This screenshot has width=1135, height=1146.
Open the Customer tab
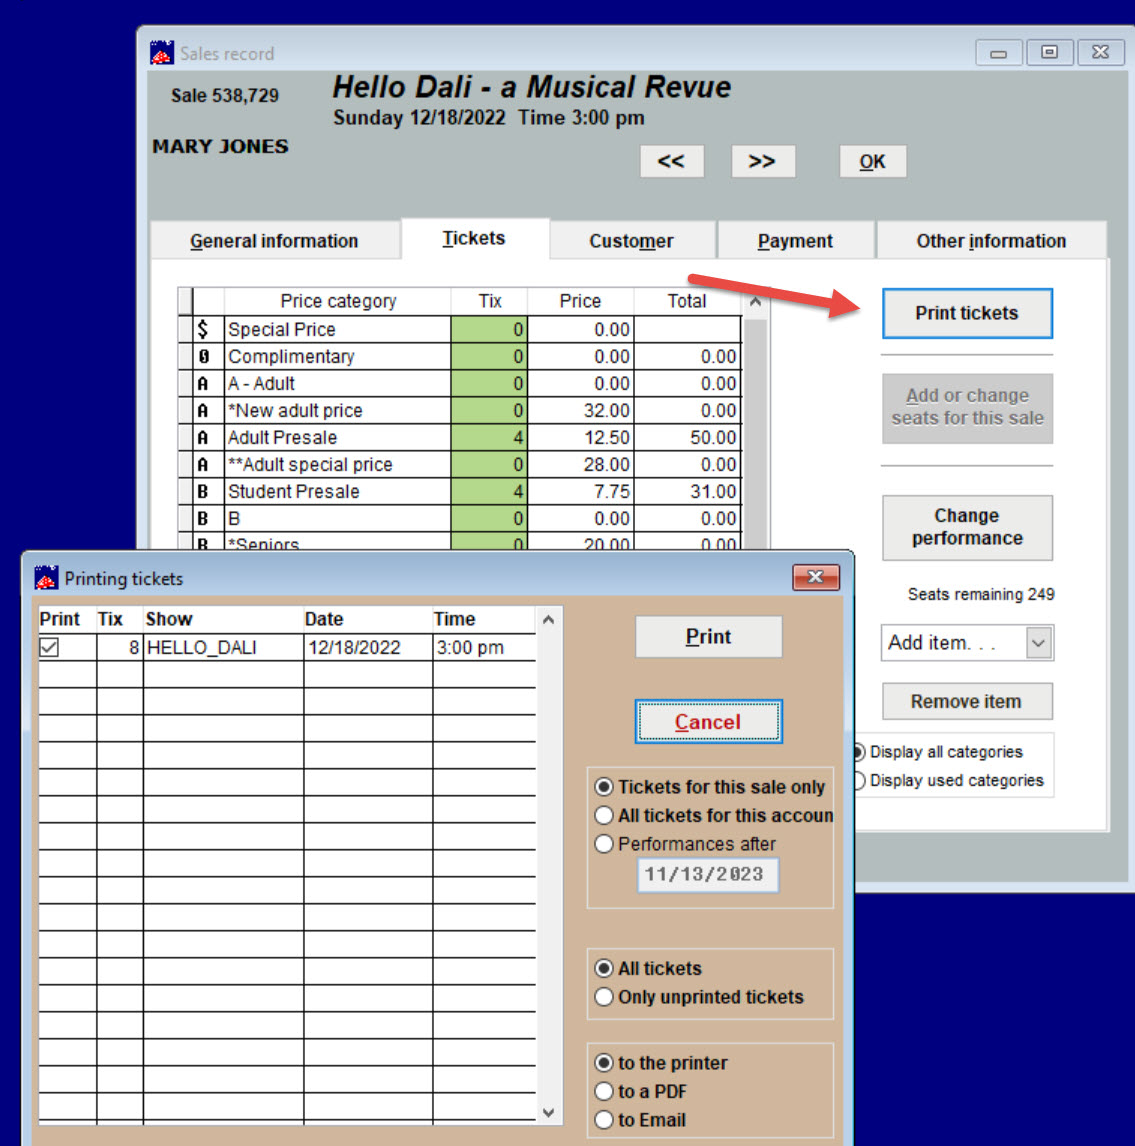(631, 241)
